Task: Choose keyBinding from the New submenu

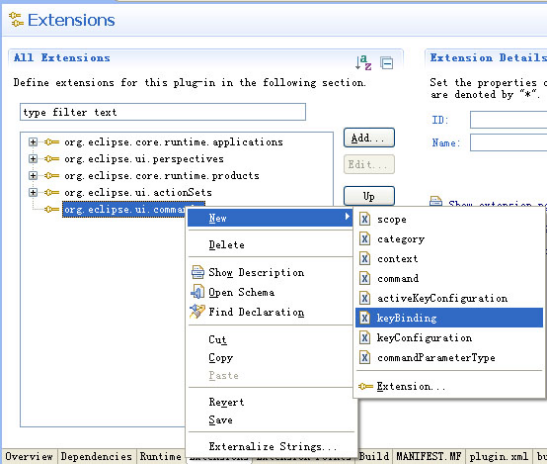Action: [449, 318]
